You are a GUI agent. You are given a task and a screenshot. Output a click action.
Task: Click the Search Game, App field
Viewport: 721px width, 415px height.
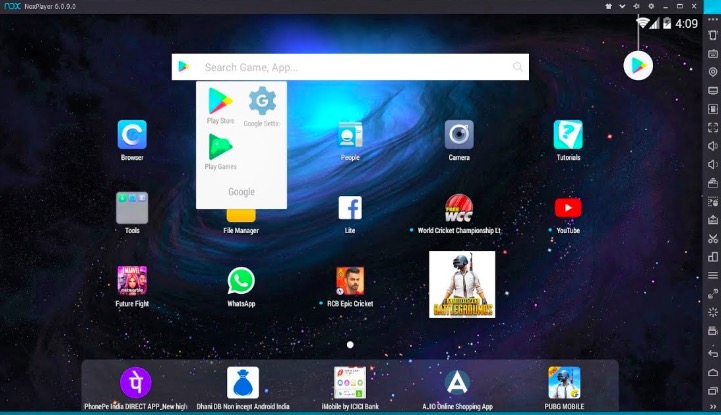[x=350, y=67]
